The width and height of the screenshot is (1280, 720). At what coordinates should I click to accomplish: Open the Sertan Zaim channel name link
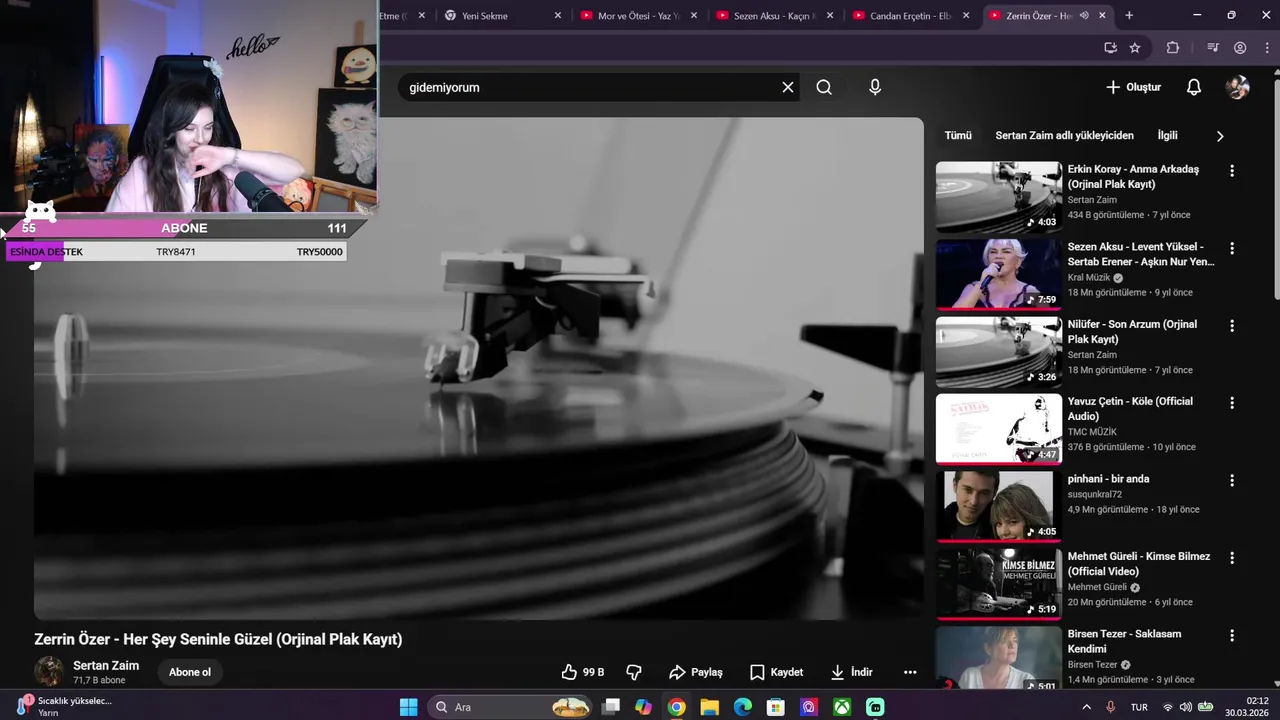coord(106,665)
